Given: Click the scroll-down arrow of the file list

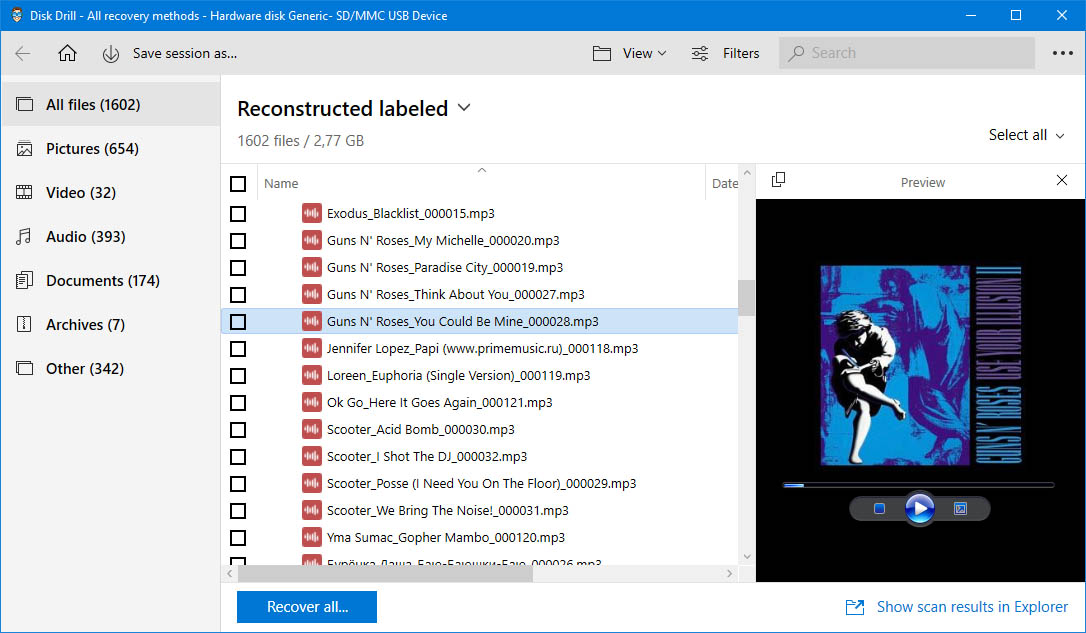Looking at the screenshot, I should pos(747,556).
